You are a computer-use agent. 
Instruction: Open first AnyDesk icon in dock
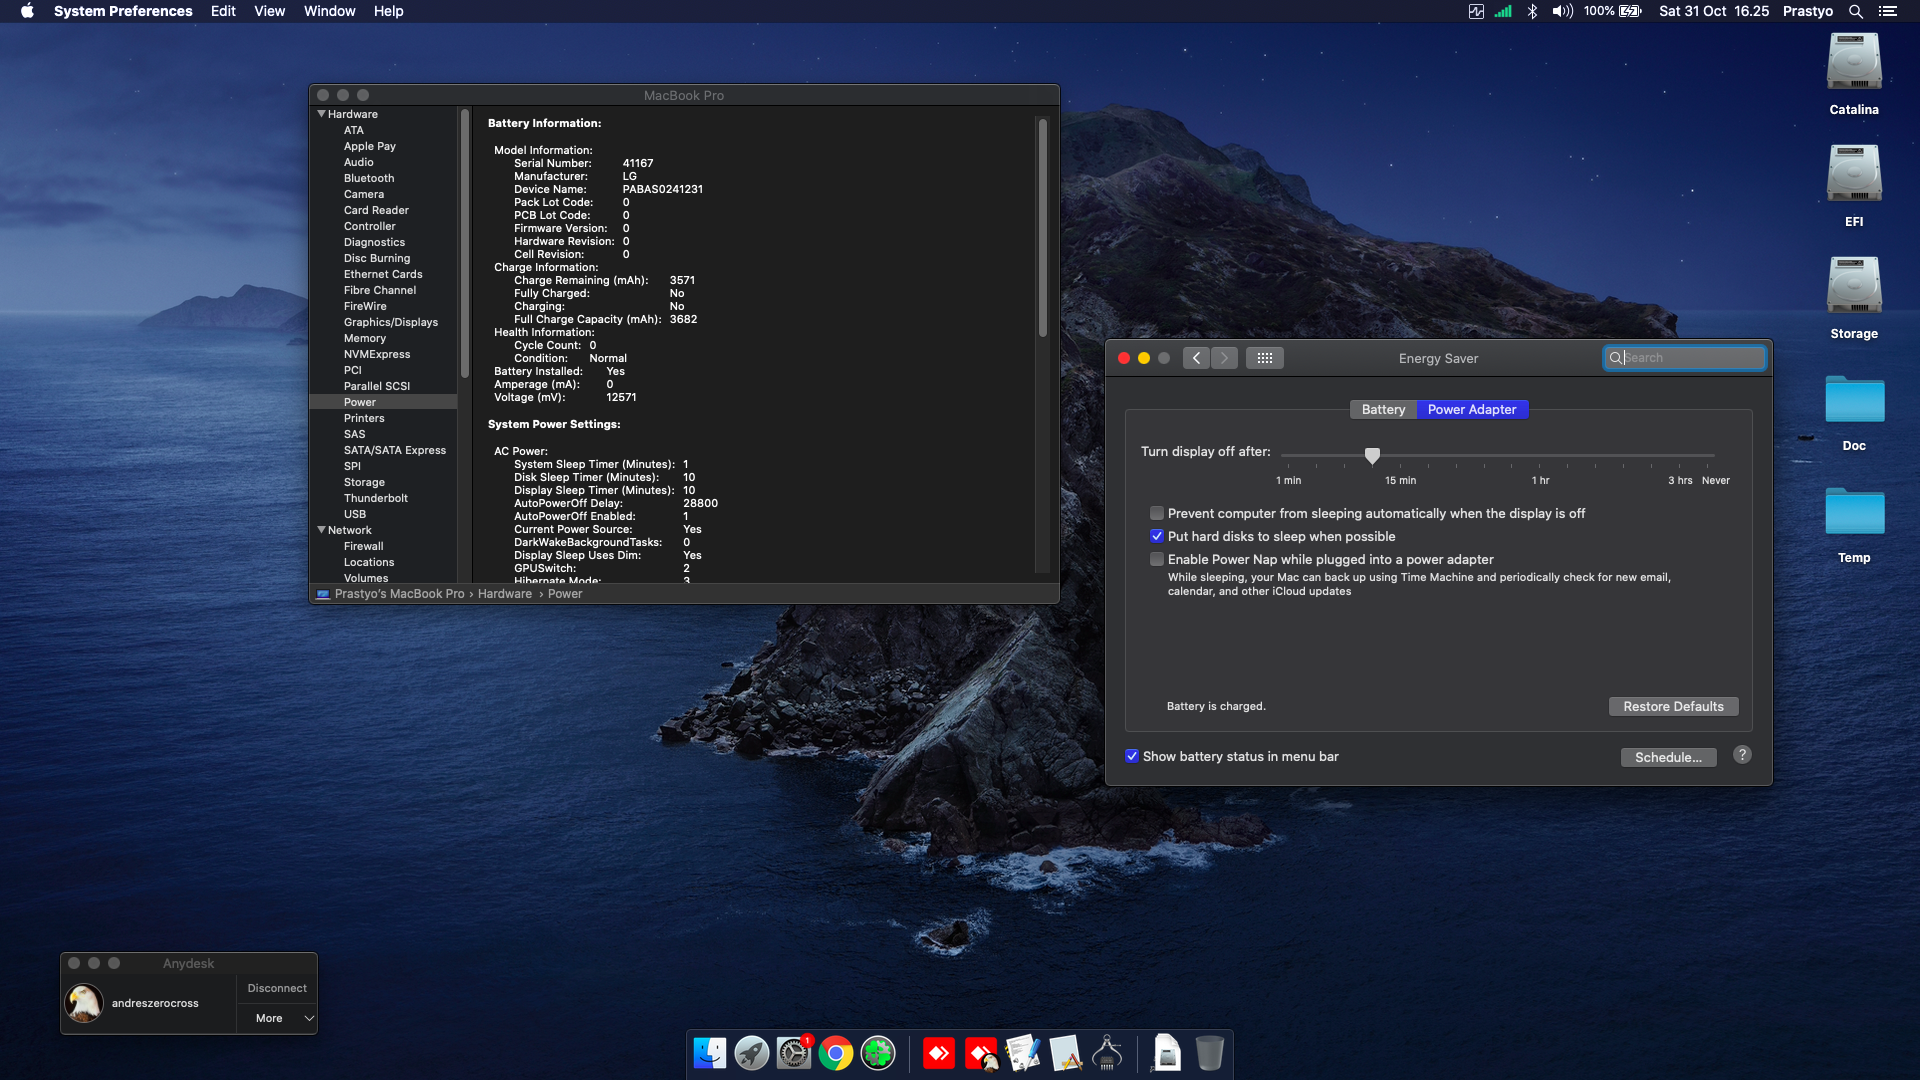939,1053
